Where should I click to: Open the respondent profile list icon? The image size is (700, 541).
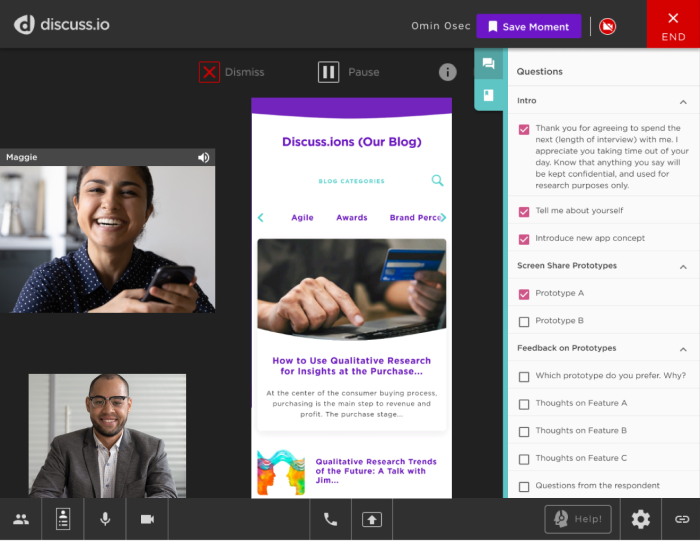click(63, 519)
